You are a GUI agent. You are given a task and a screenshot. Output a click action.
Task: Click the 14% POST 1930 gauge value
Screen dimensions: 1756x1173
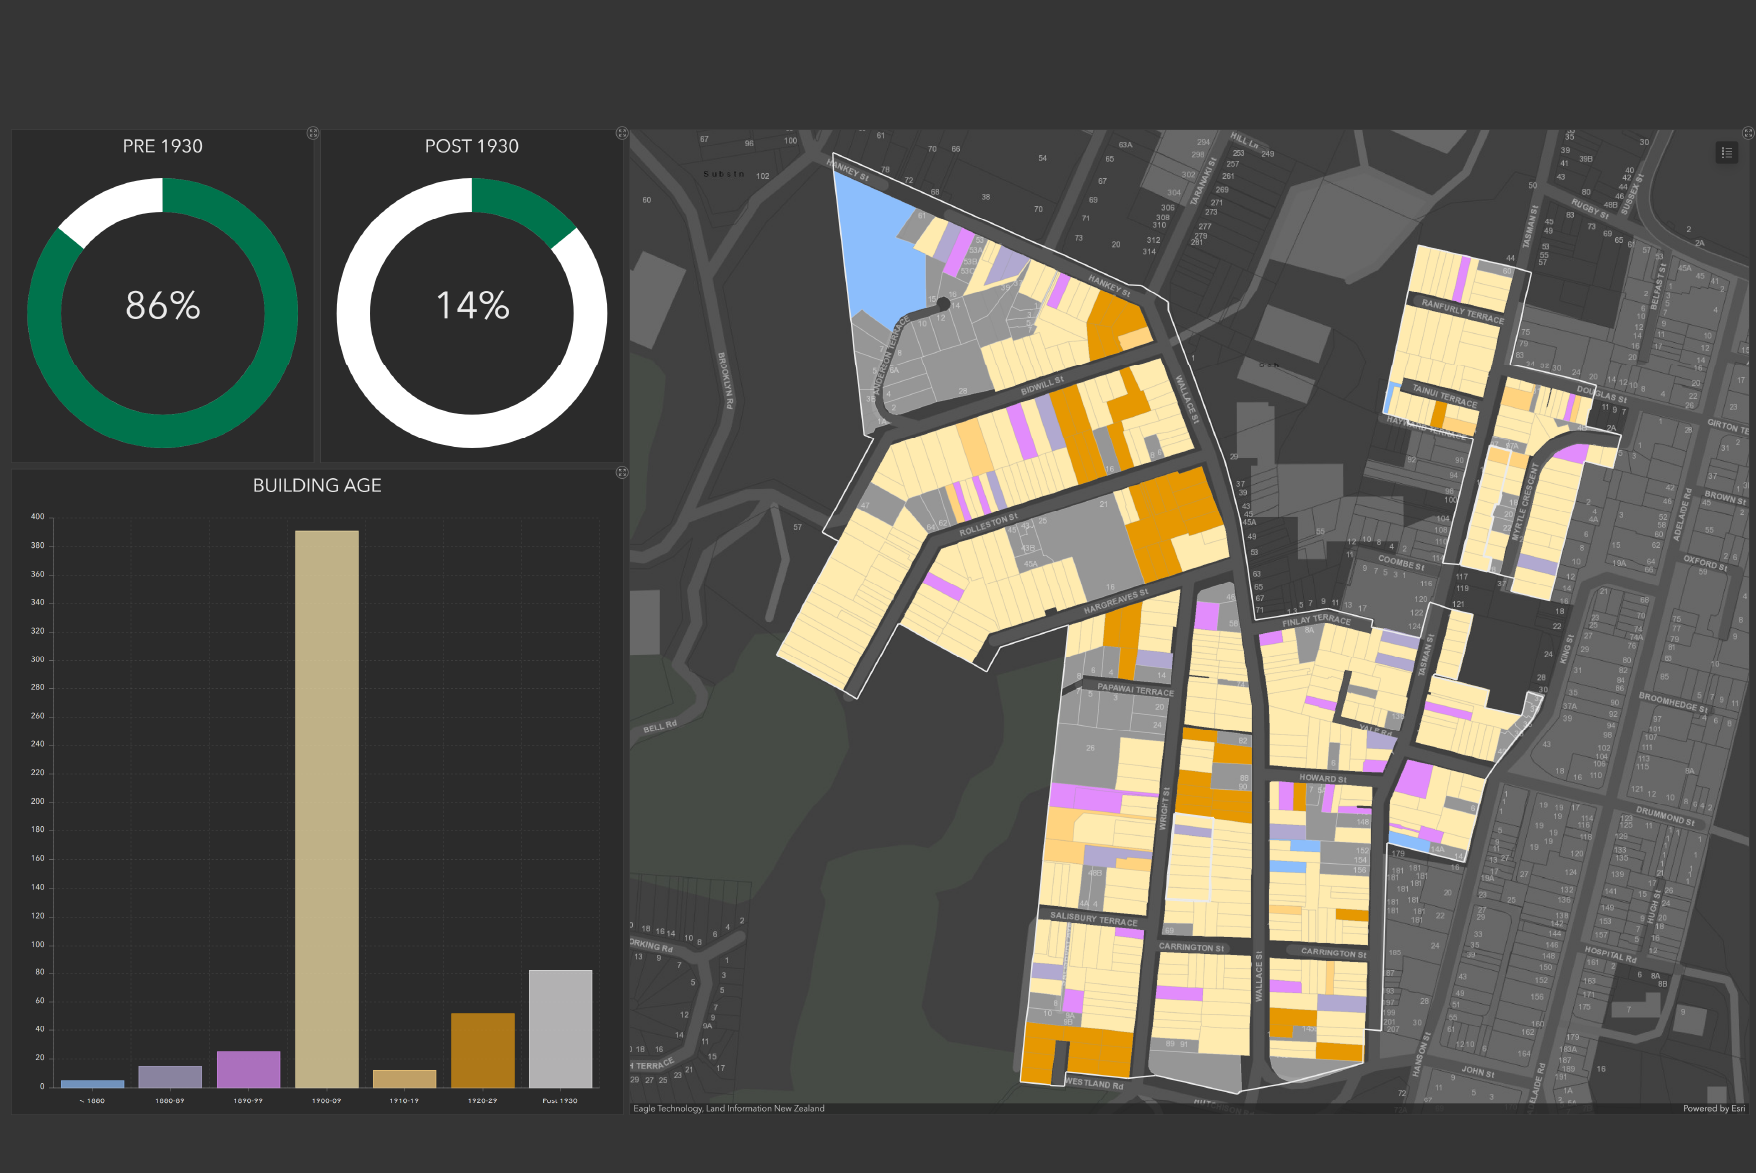[x=472, y=305]
